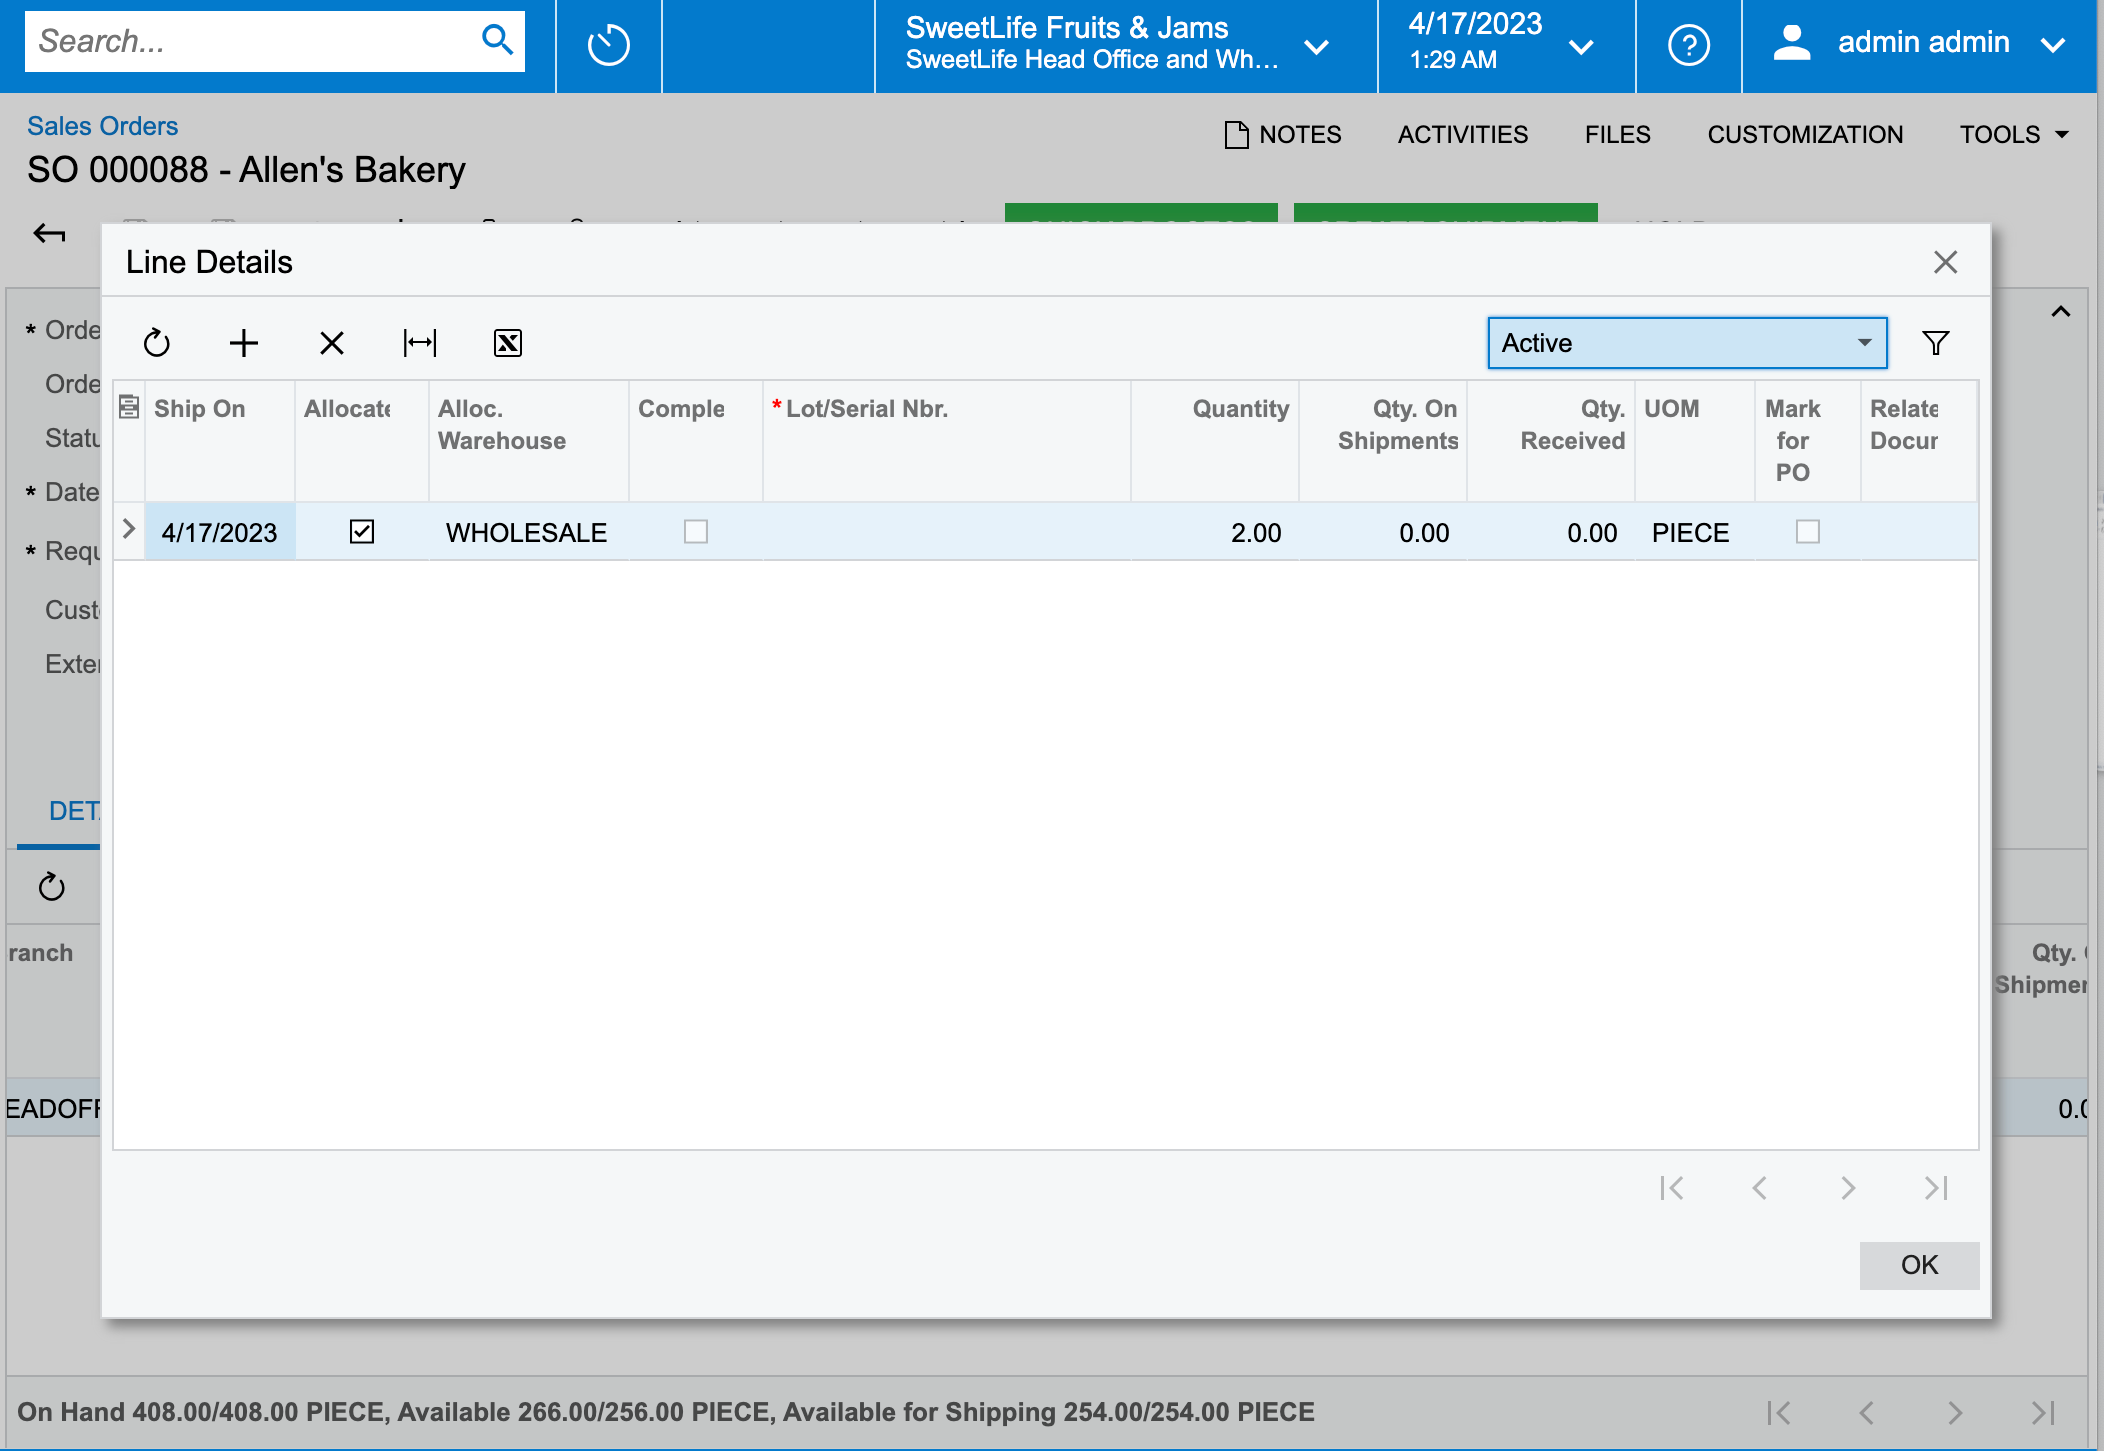Open the TOOLS dropdown menu
Viewport: 2104px width, 1451px height.
(2014, 135)
